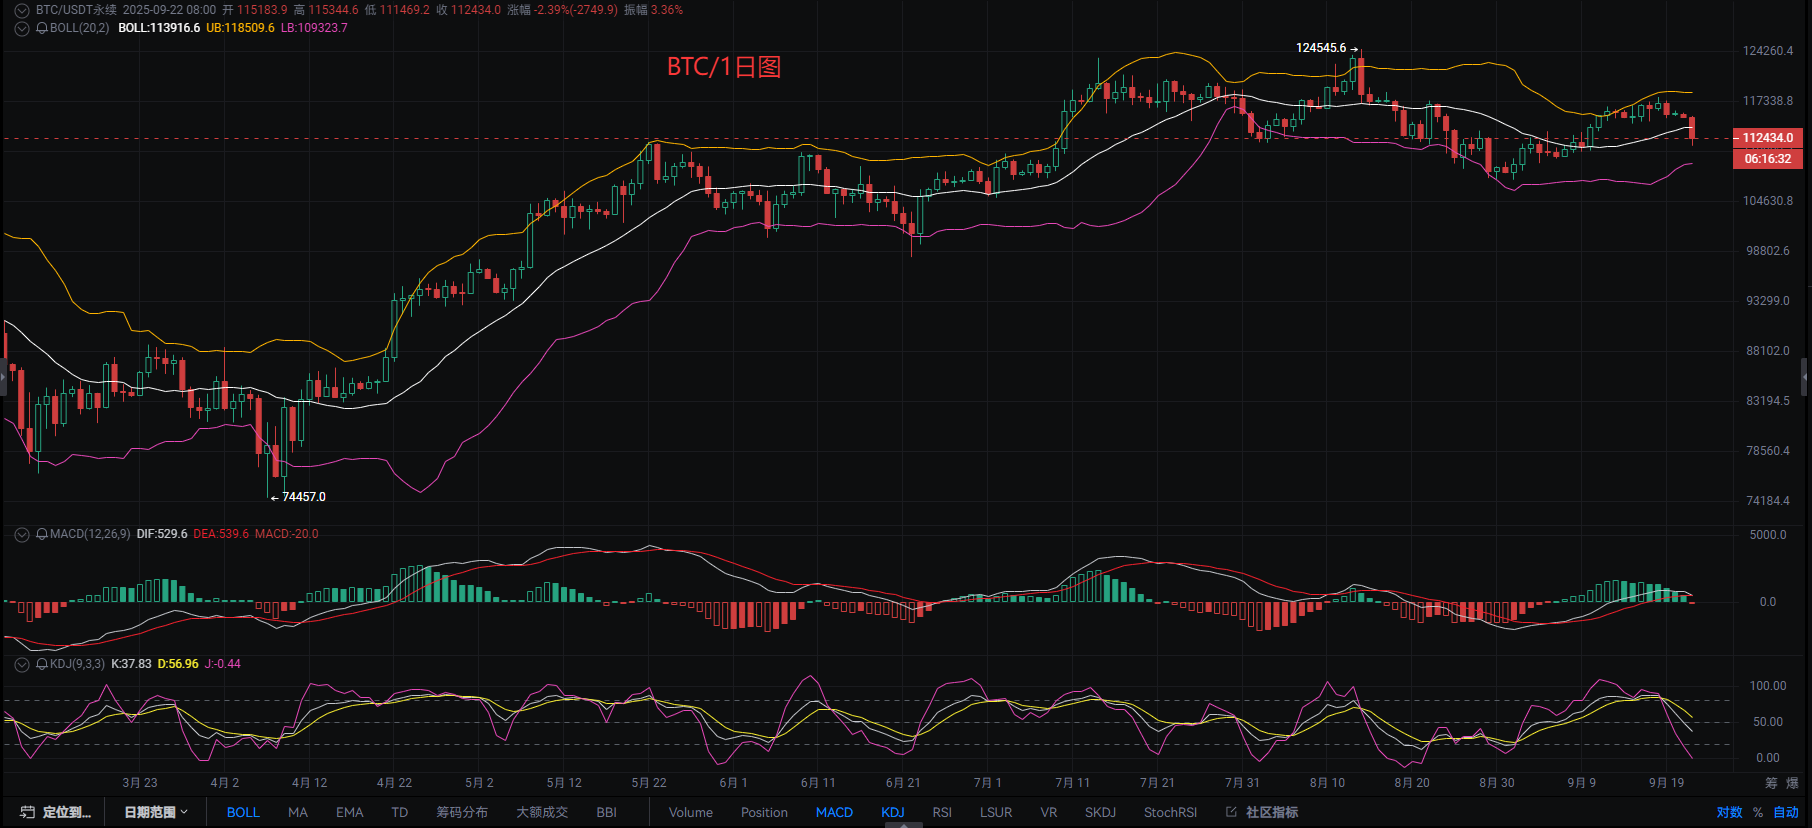Click the 9月 19 date axis label
This screenshot has height=828, width=1812.
(1666, 783)
